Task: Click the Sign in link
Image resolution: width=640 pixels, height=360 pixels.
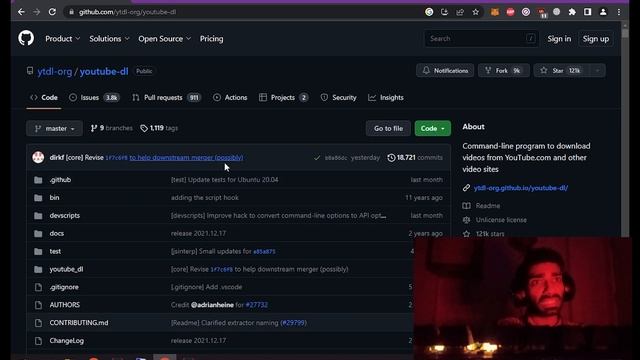Action: (x=559, y=39)
